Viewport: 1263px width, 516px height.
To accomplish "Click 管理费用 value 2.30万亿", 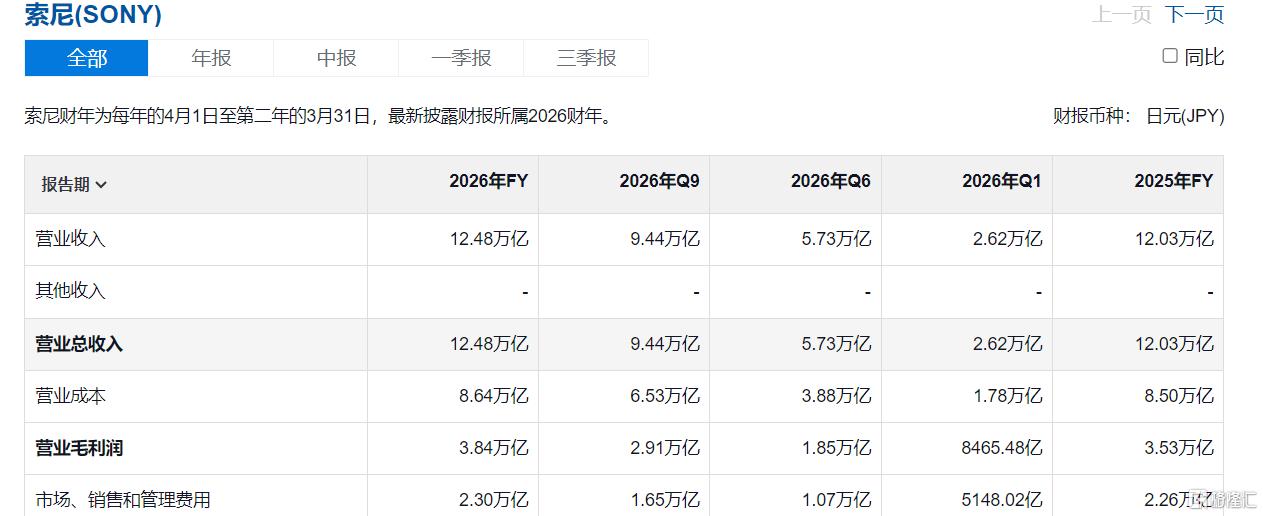I will point(494,500).
